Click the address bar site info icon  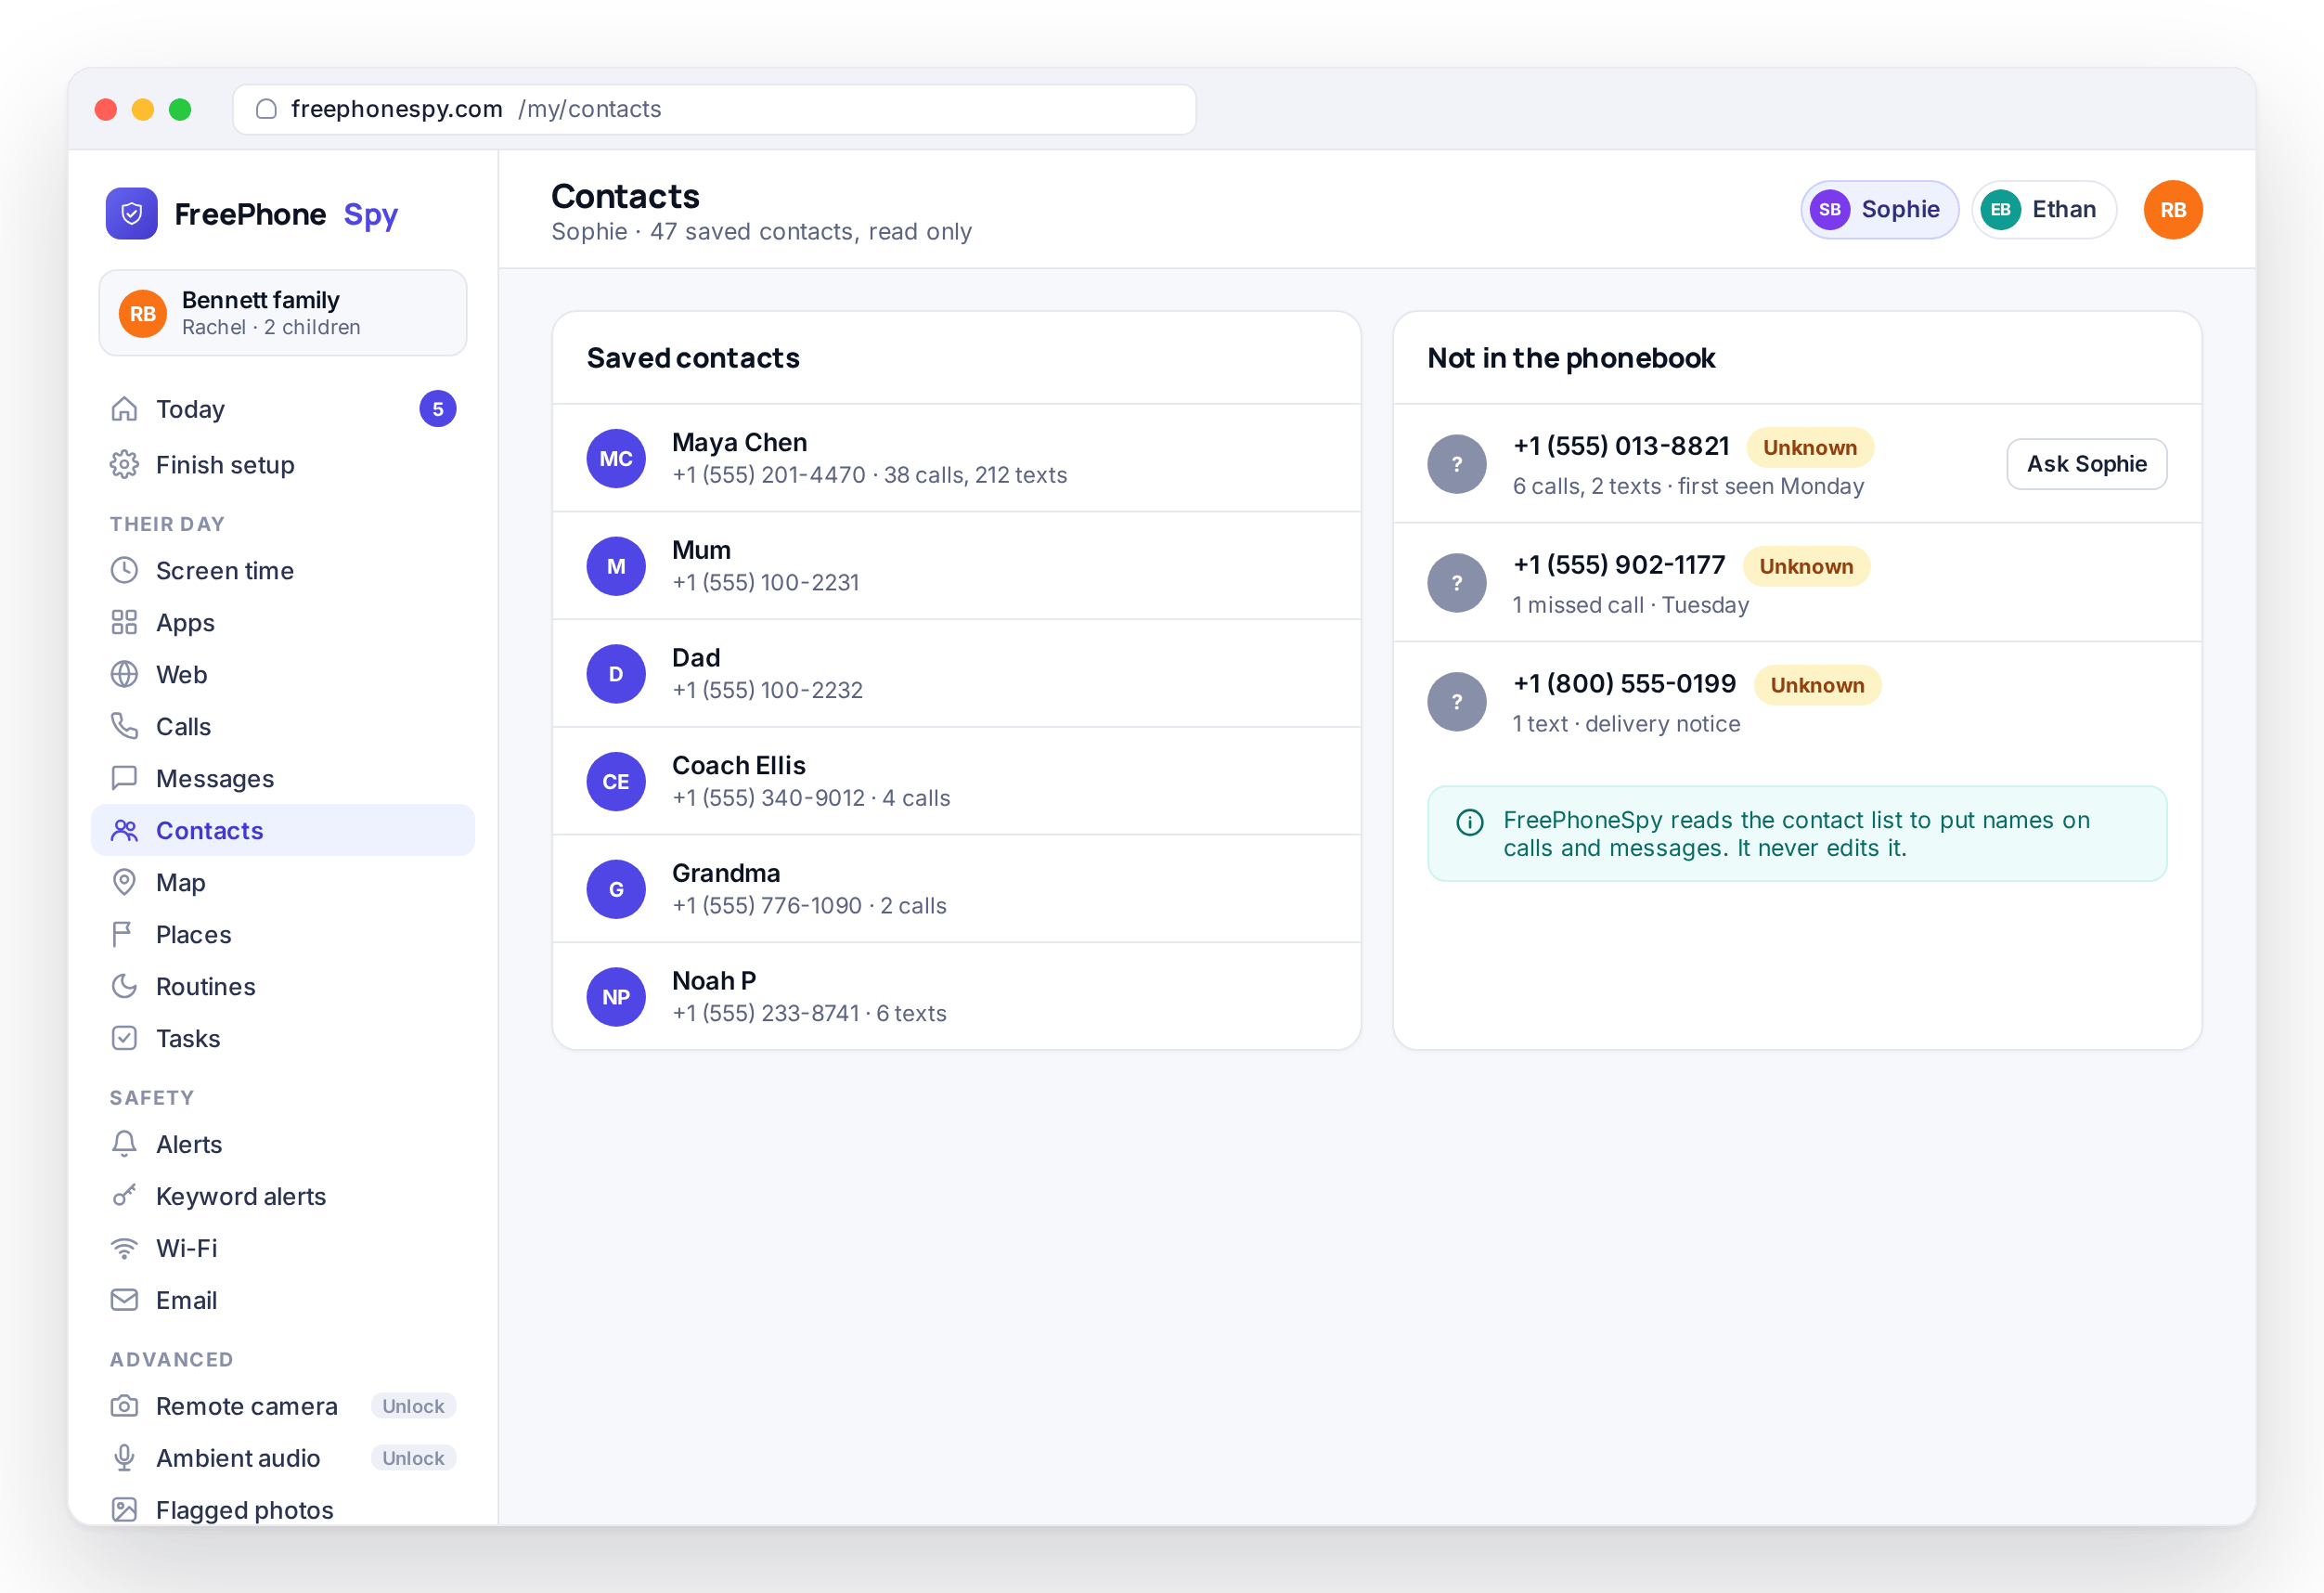point(266,109)
